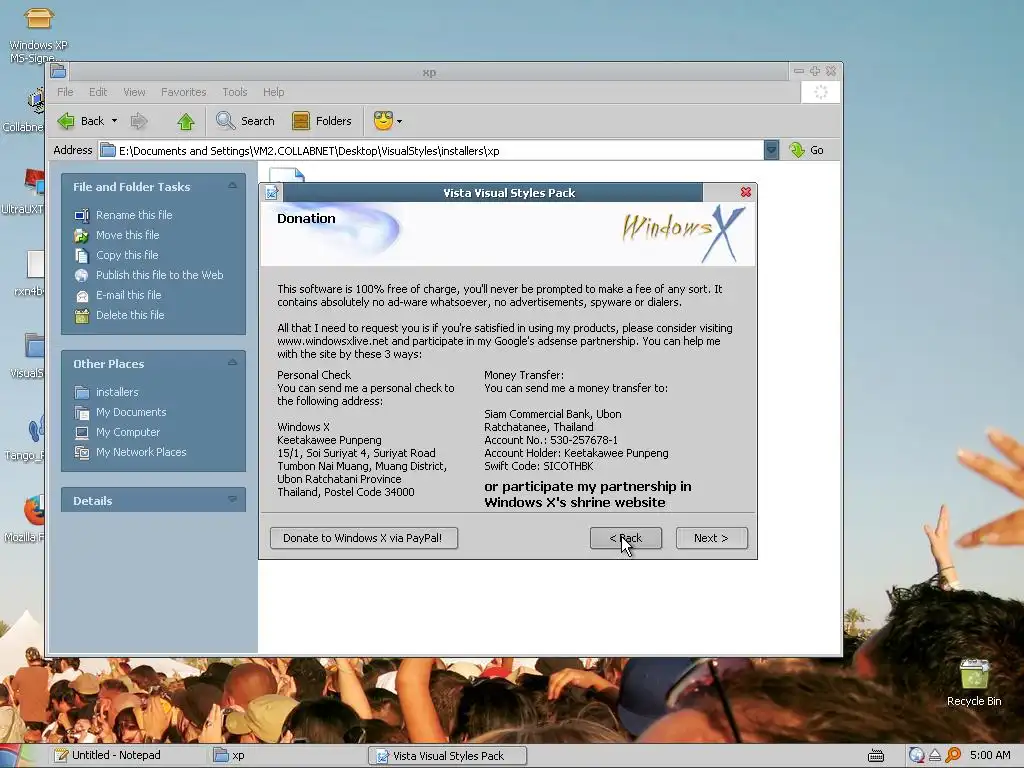Click the on-screen keyboard tray icon
This screenshot has width=1024, height=768.
(x=876, y=756)
